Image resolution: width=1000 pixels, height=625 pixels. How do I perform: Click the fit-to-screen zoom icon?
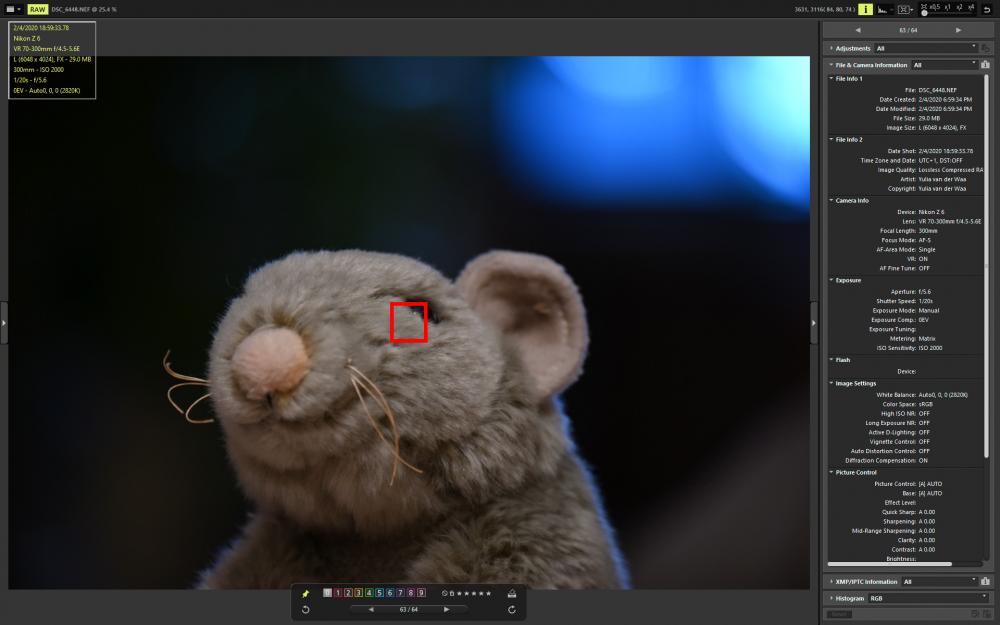[x=923, y=6]
